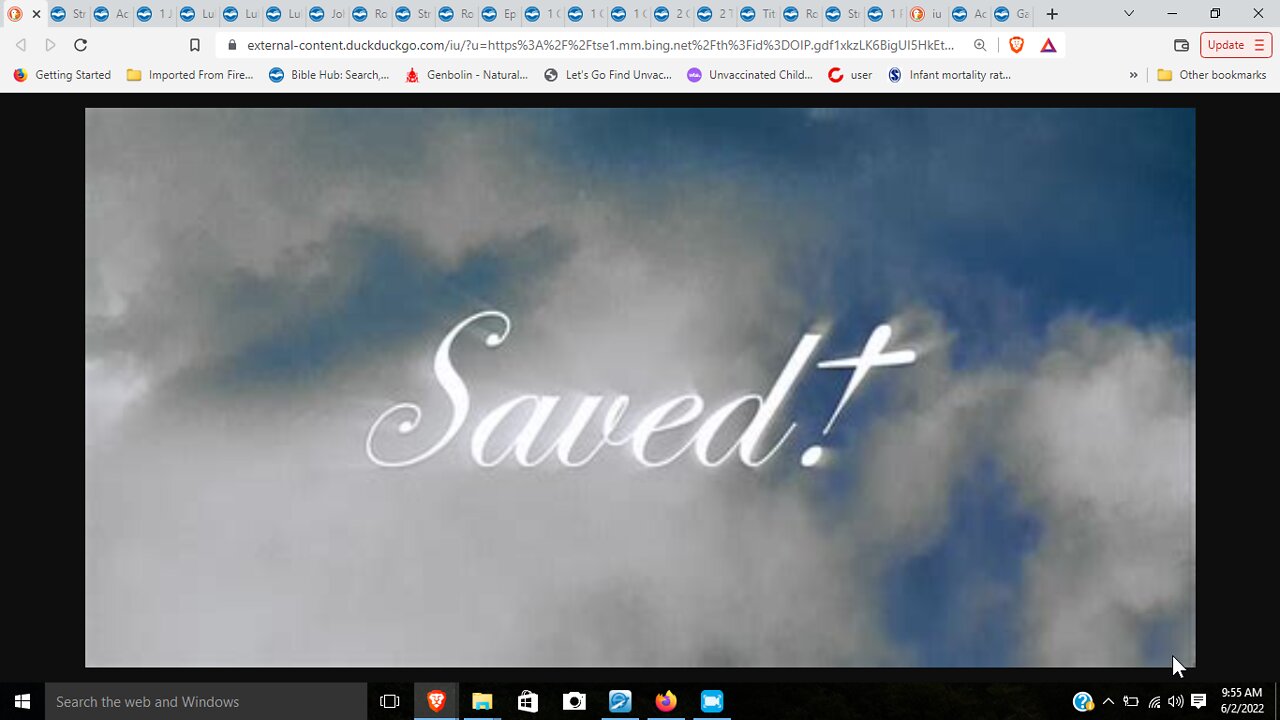Image resolution: width=1280 pixels, height=720 pixels.
Task: Open the volume speaker tray icon
Action: point(1176,701)
